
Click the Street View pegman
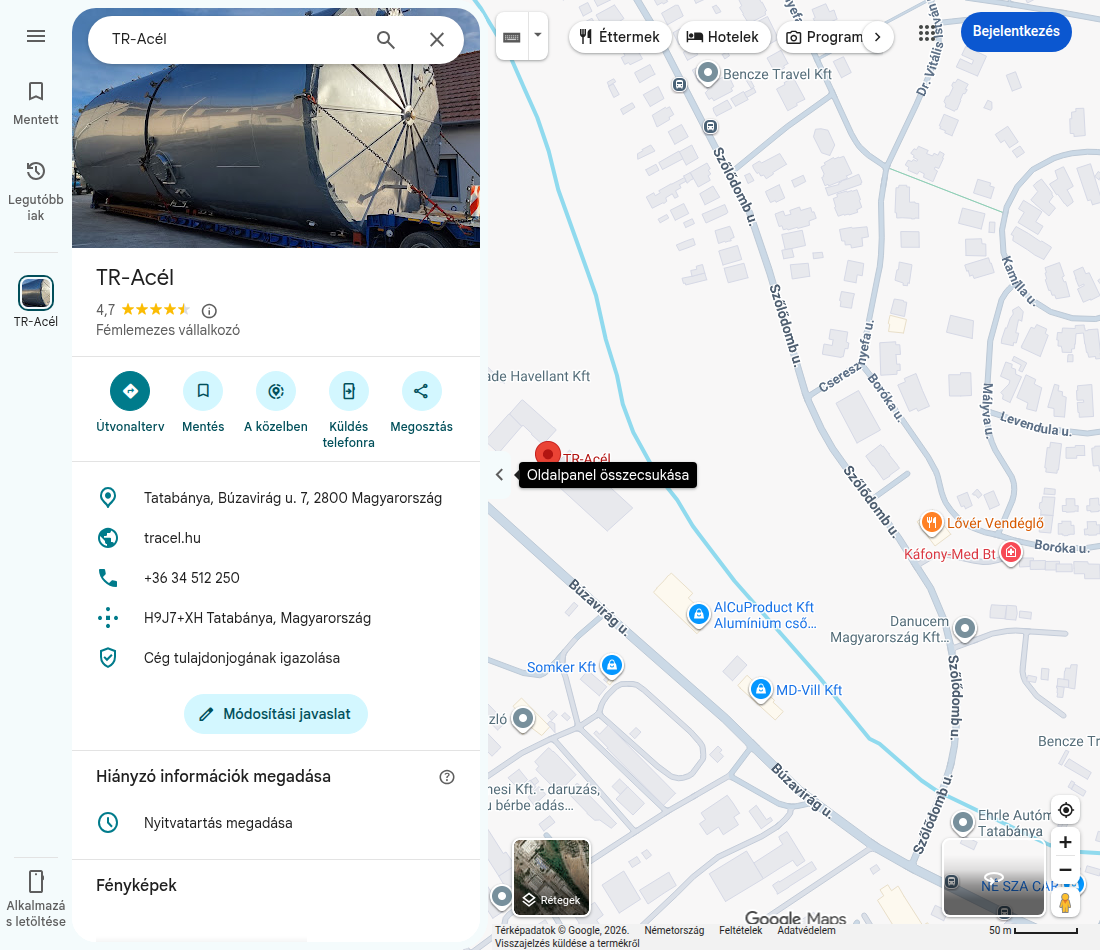coord(1066,902)
